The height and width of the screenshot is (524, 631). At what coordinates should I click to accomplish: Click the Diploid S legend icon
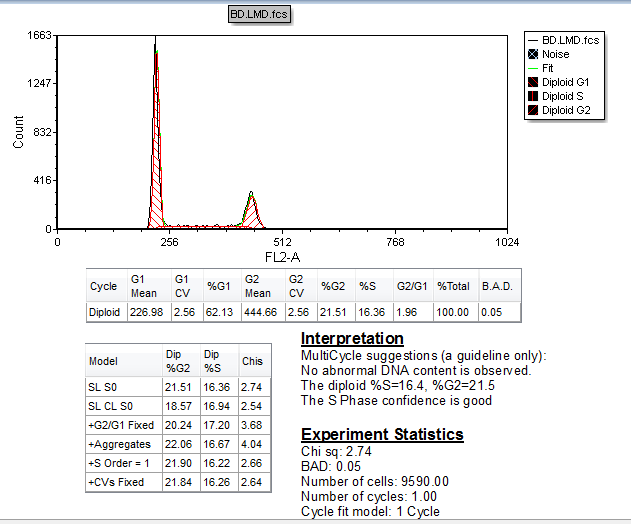533,96
